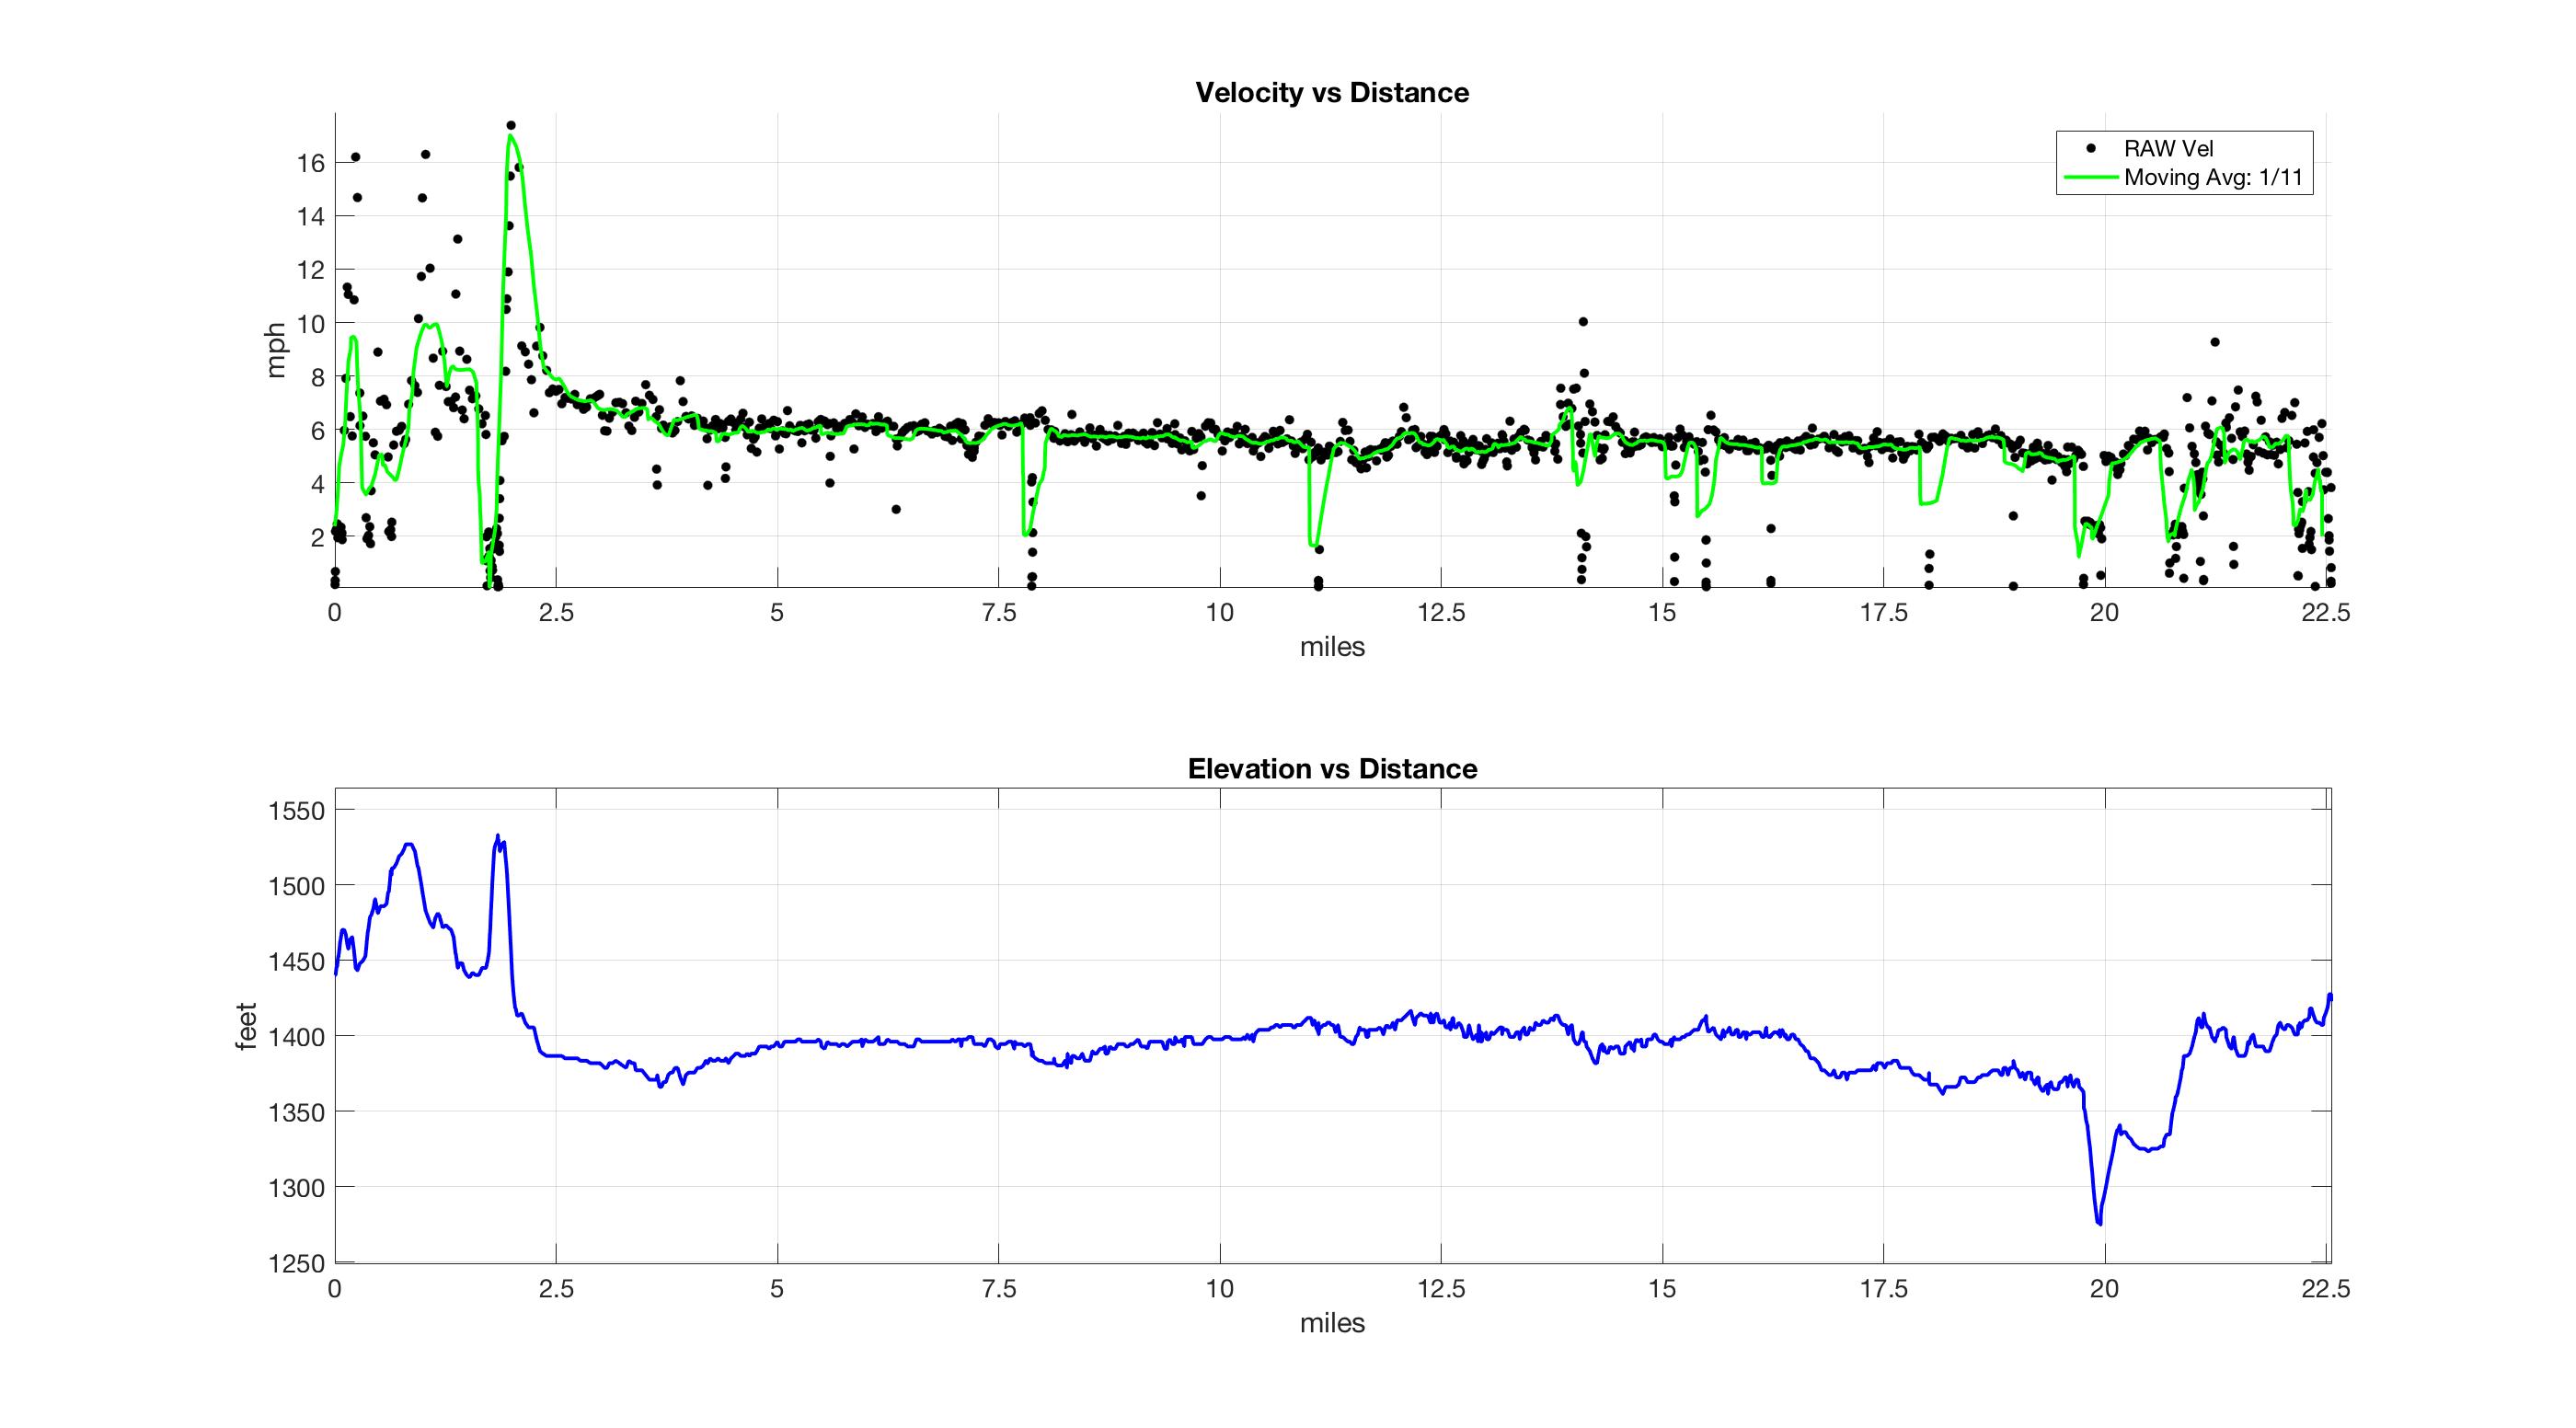This screenshot has width=2576, height=1428.
Task: Click blue elevation peak near mile 1
Action: [408, 845]
